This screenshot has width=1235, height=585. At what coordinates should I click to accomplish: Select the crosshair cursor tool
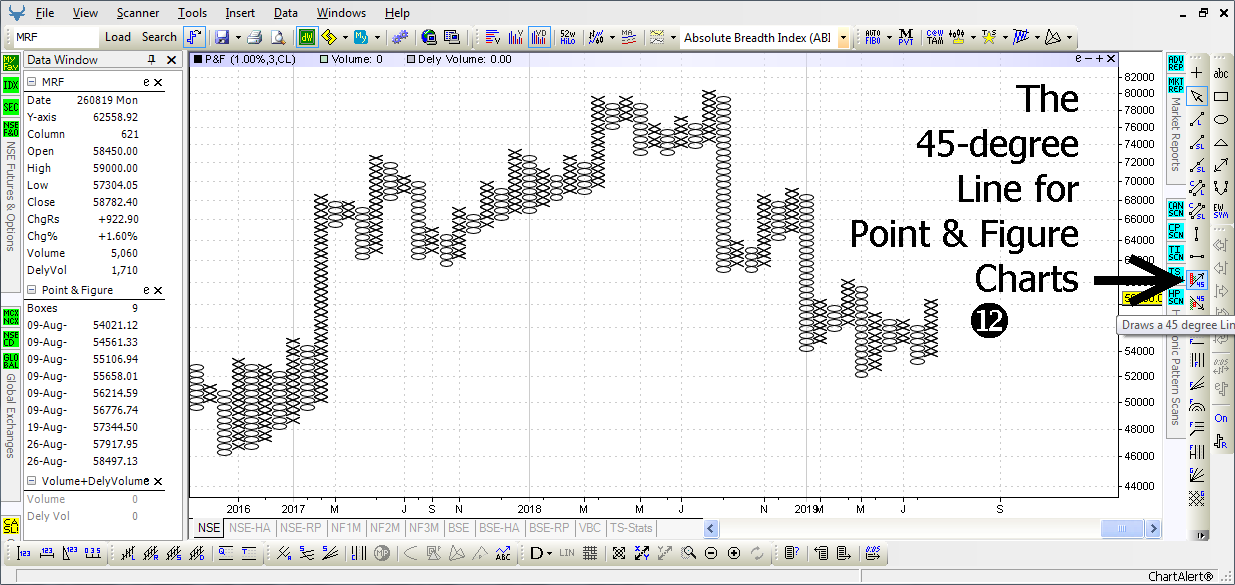[x=1197, y=73]
